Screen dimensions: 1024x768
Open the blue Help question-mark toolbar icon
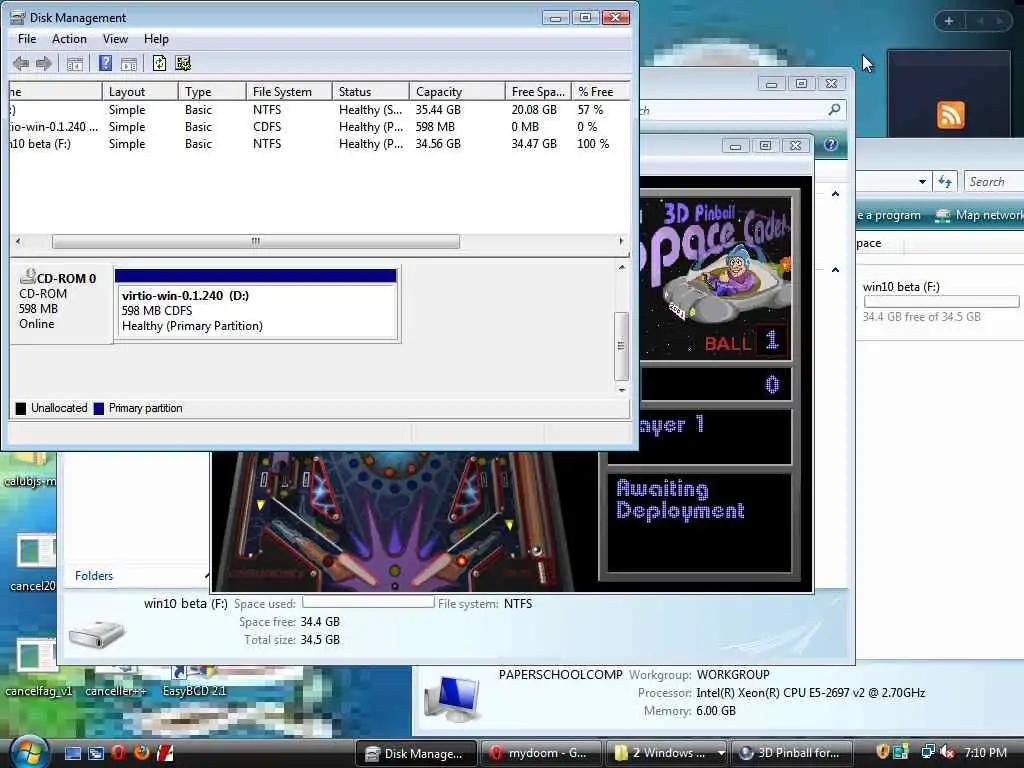(105, 63)
